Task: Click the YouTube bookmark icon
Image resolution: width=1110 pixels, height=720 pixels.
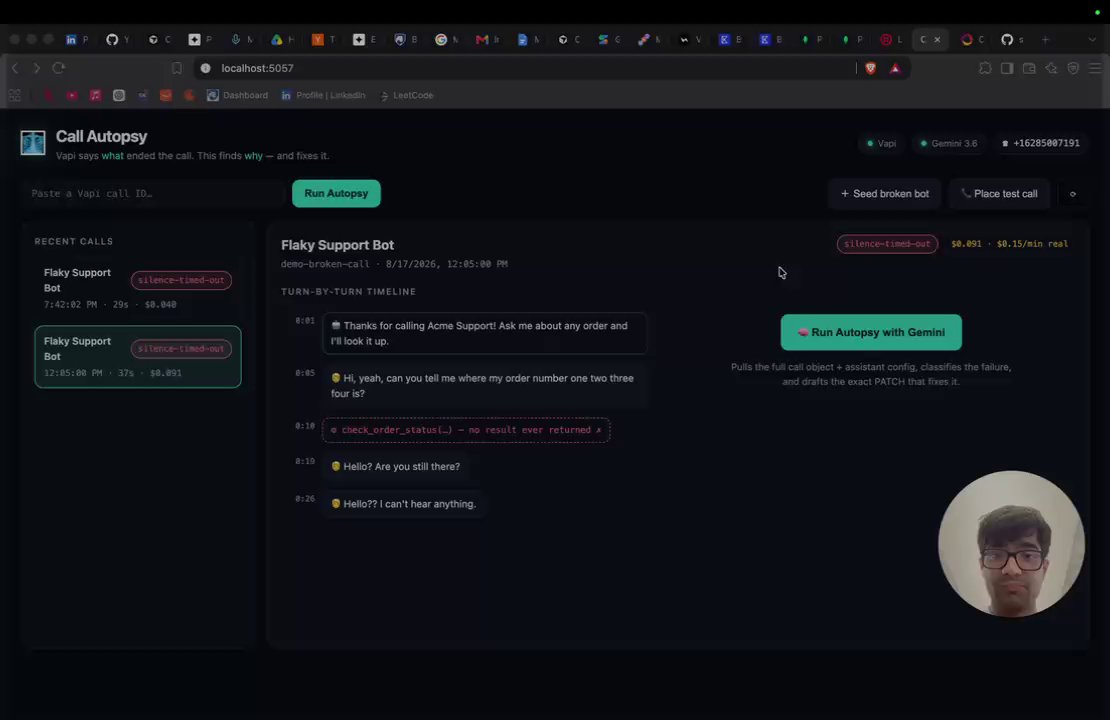Action: [x=71, y=95]
